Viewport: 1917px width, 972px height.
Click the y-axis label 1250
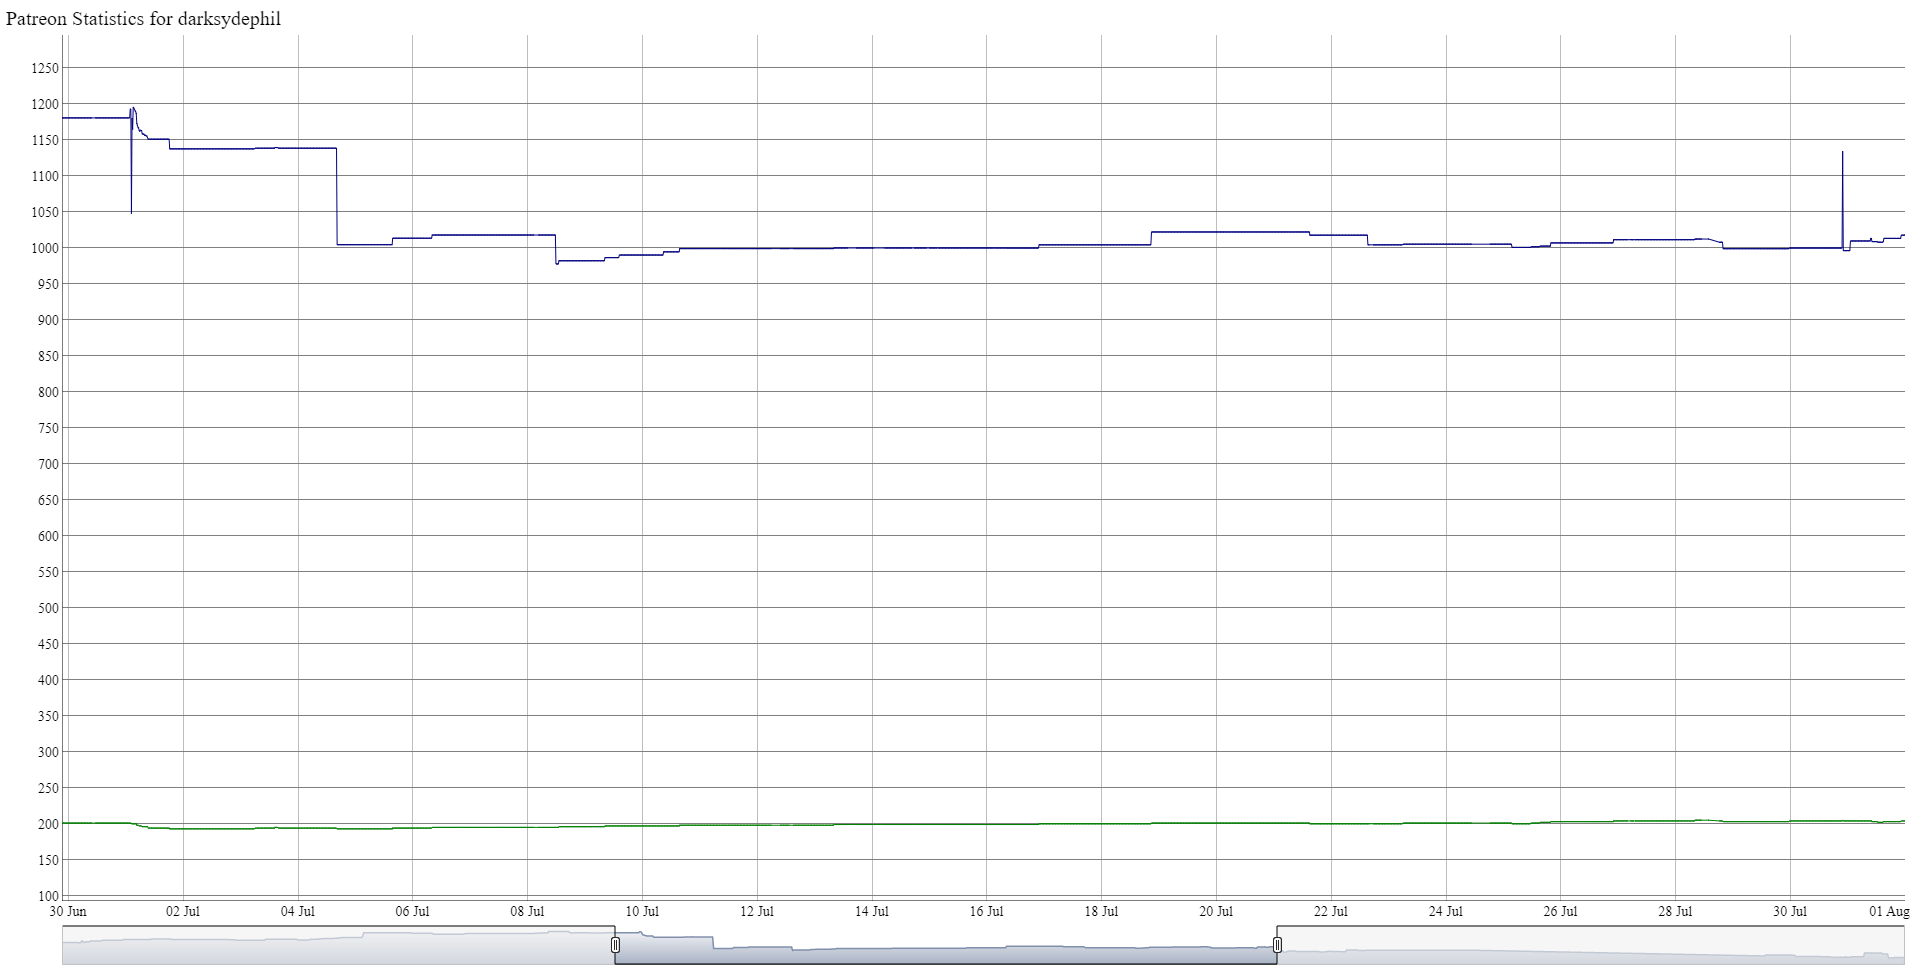pos(45,68)
